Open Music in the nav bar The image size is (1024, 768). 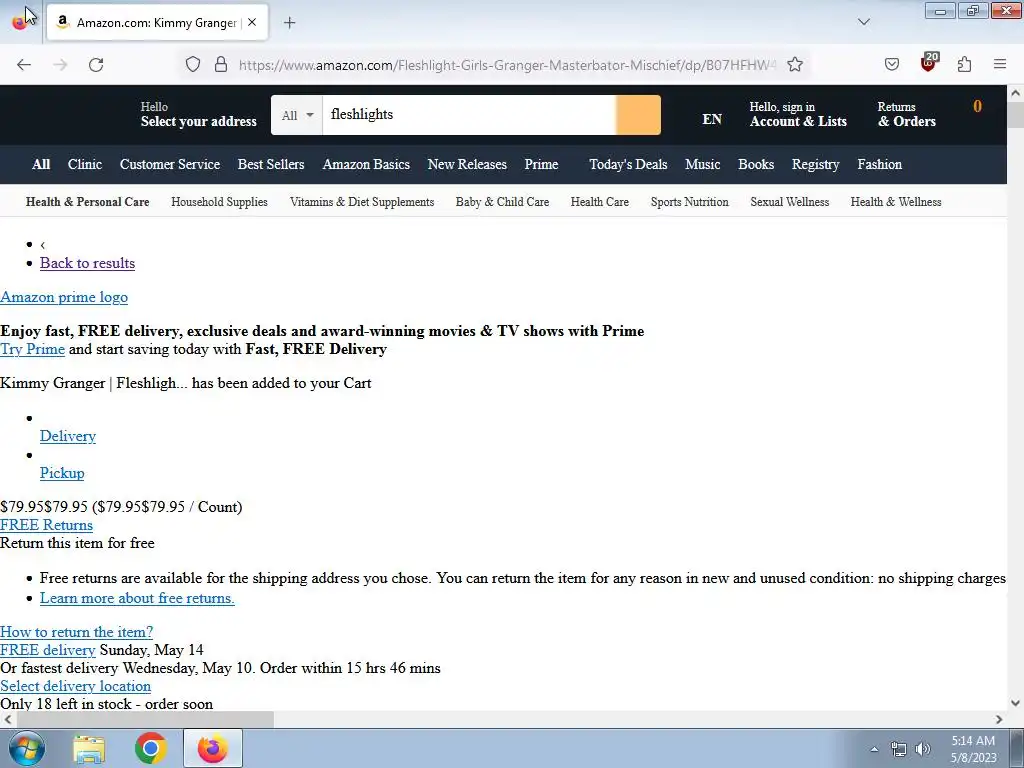[703, 165]
